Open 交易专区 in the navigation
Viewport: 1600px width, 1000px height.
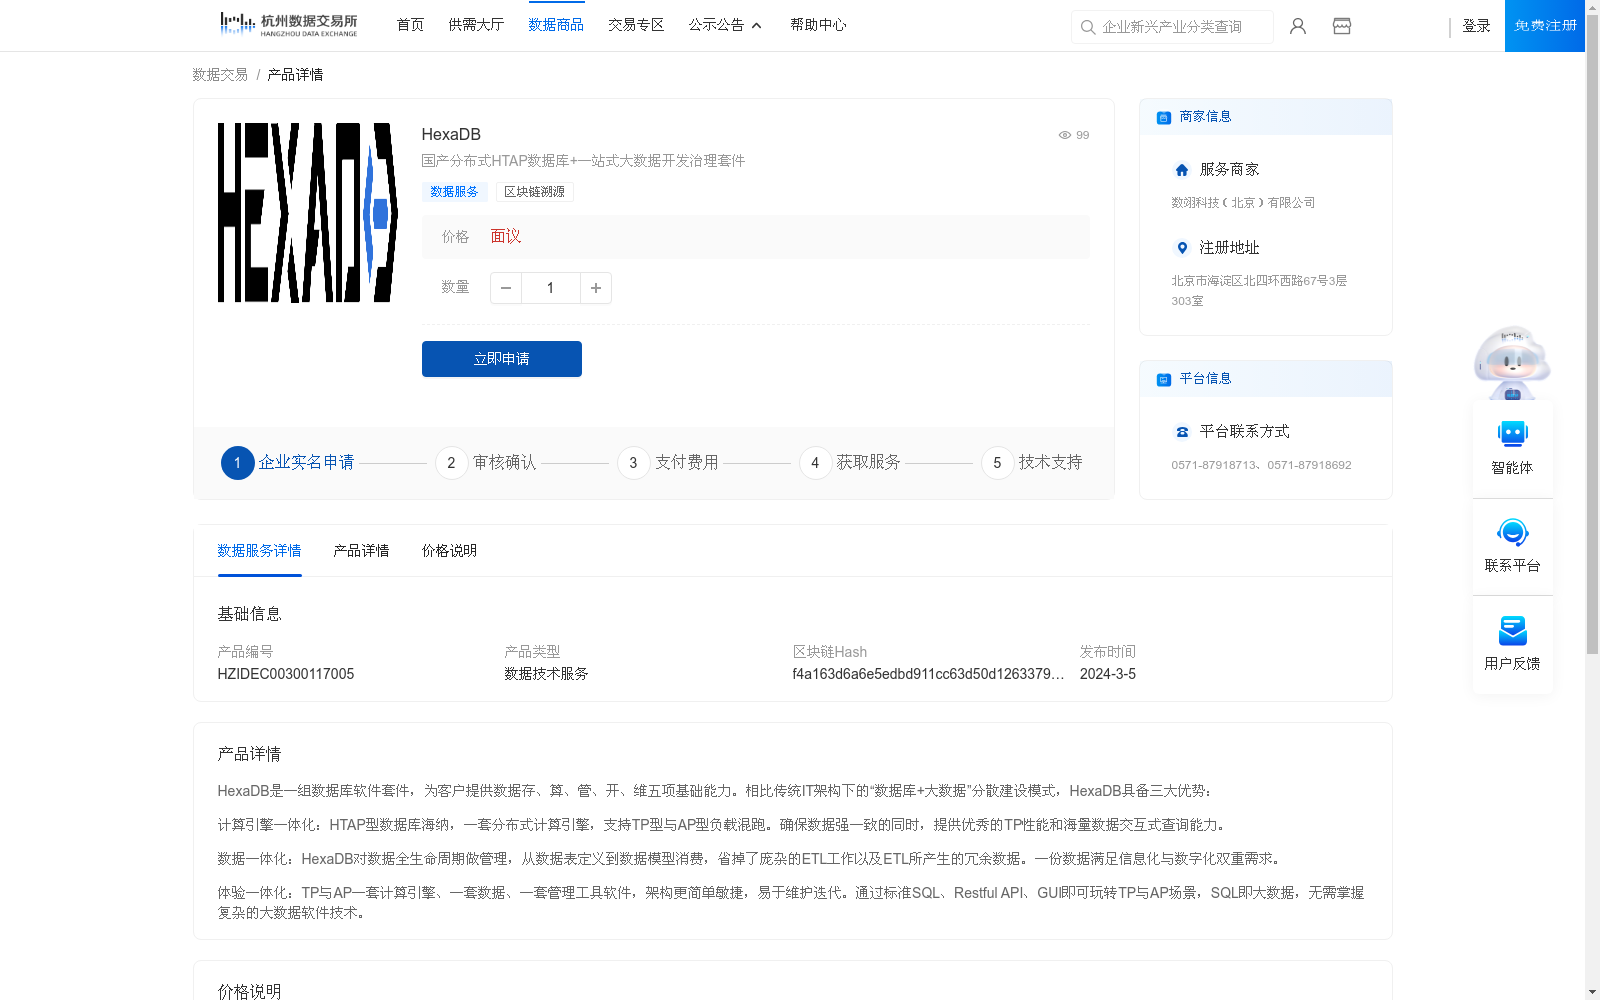tap(636, 25)
